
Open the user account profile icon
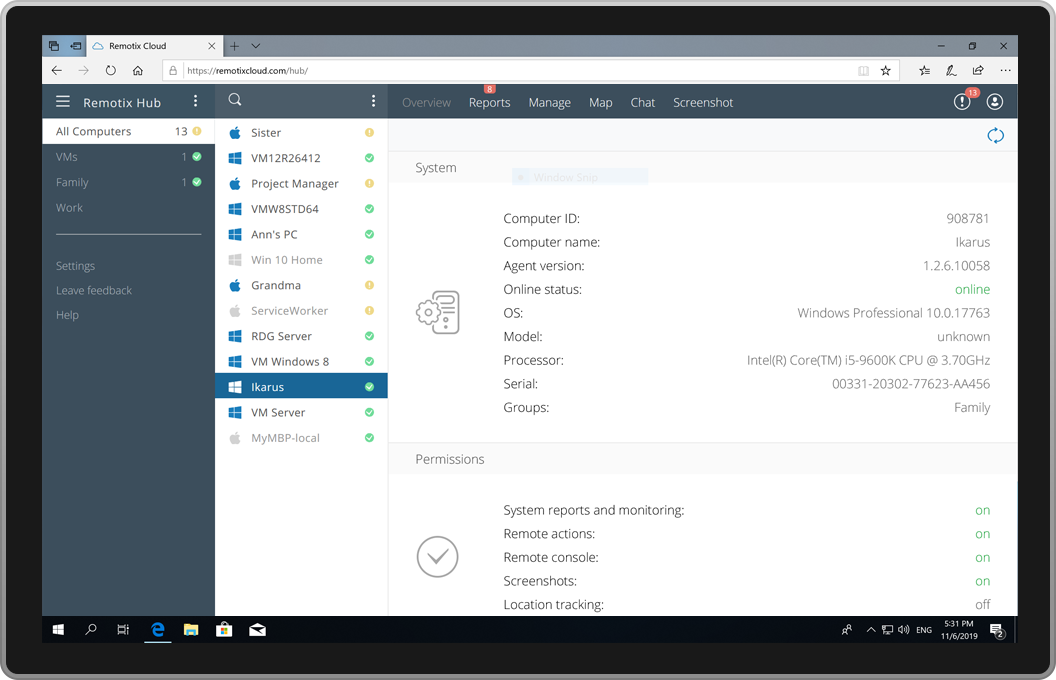click(995, 101)
